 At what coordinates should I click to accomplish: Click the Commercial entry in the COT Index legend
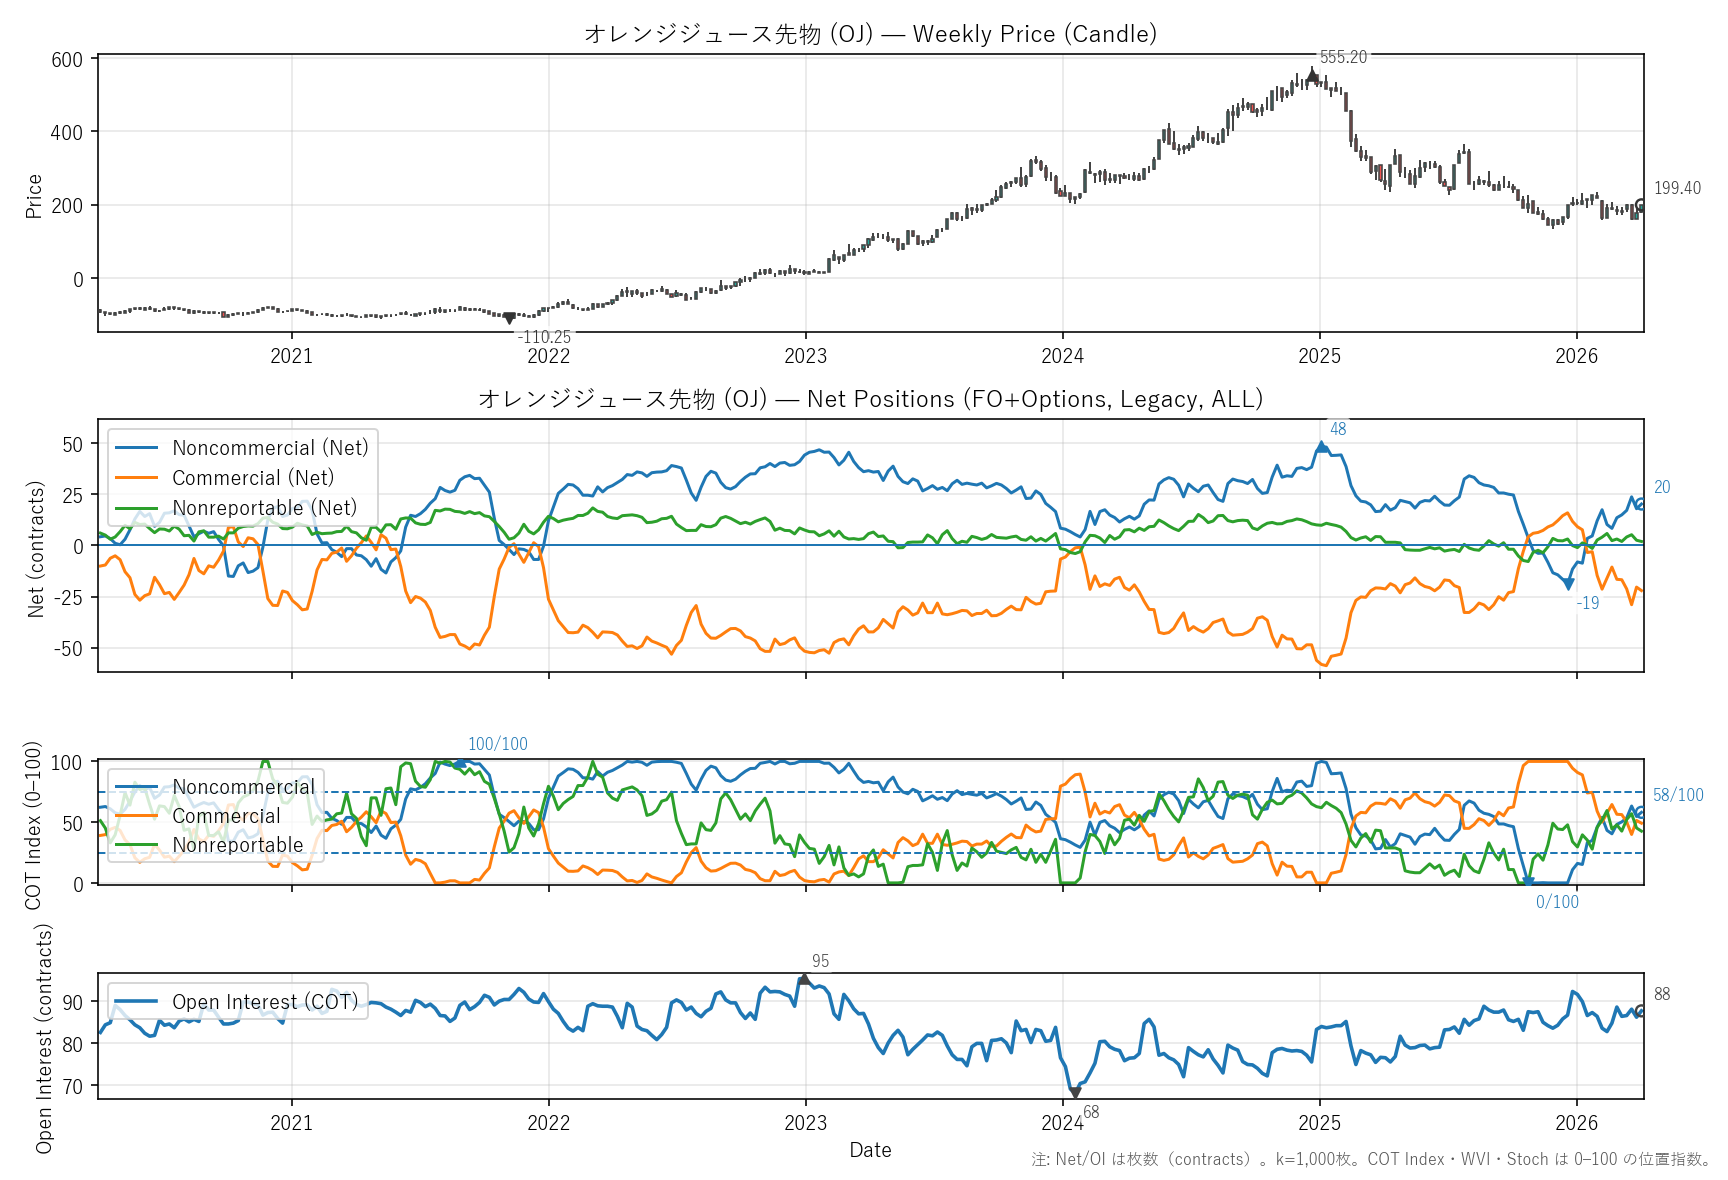point(226,816)
